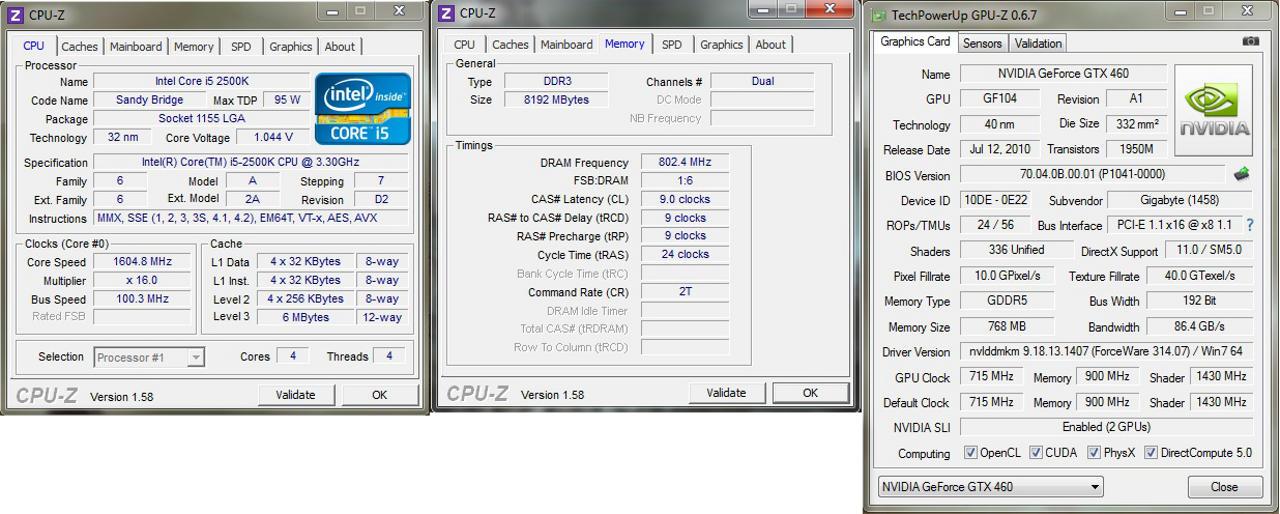Image resolution: width=1280 pixels, height=514 pixels.
Task: Click Validate button in Memory CPU-Z window
Action: tap(726, 393)
